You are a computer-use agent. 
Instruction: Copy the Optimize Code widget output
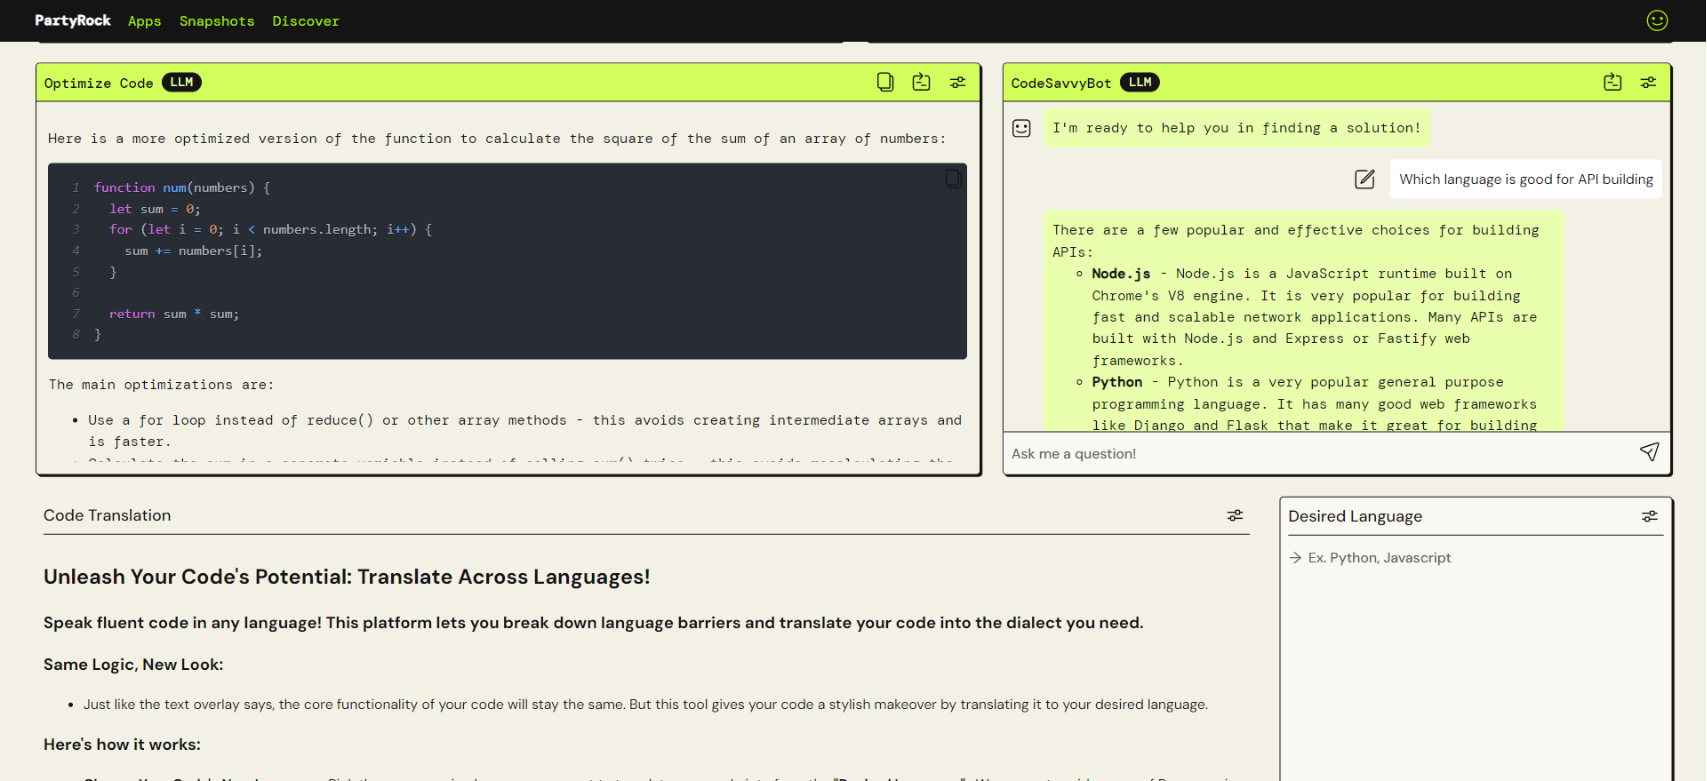885,82
